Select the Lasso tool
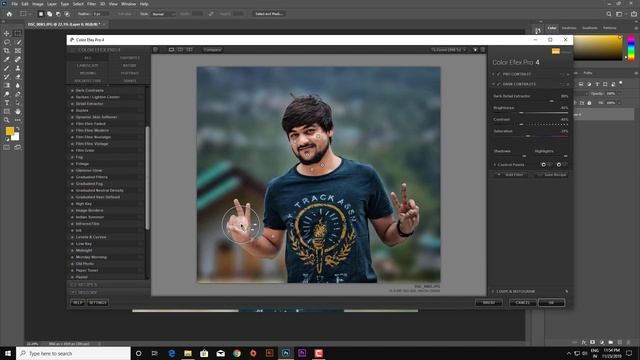This screenshot has height=360, width=640. click(x=7, y=42)
